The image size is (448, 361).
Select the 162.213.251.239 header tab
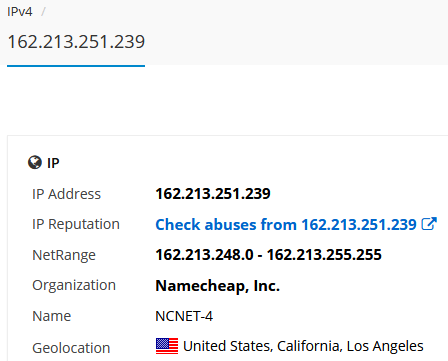[x=76, y=42]
